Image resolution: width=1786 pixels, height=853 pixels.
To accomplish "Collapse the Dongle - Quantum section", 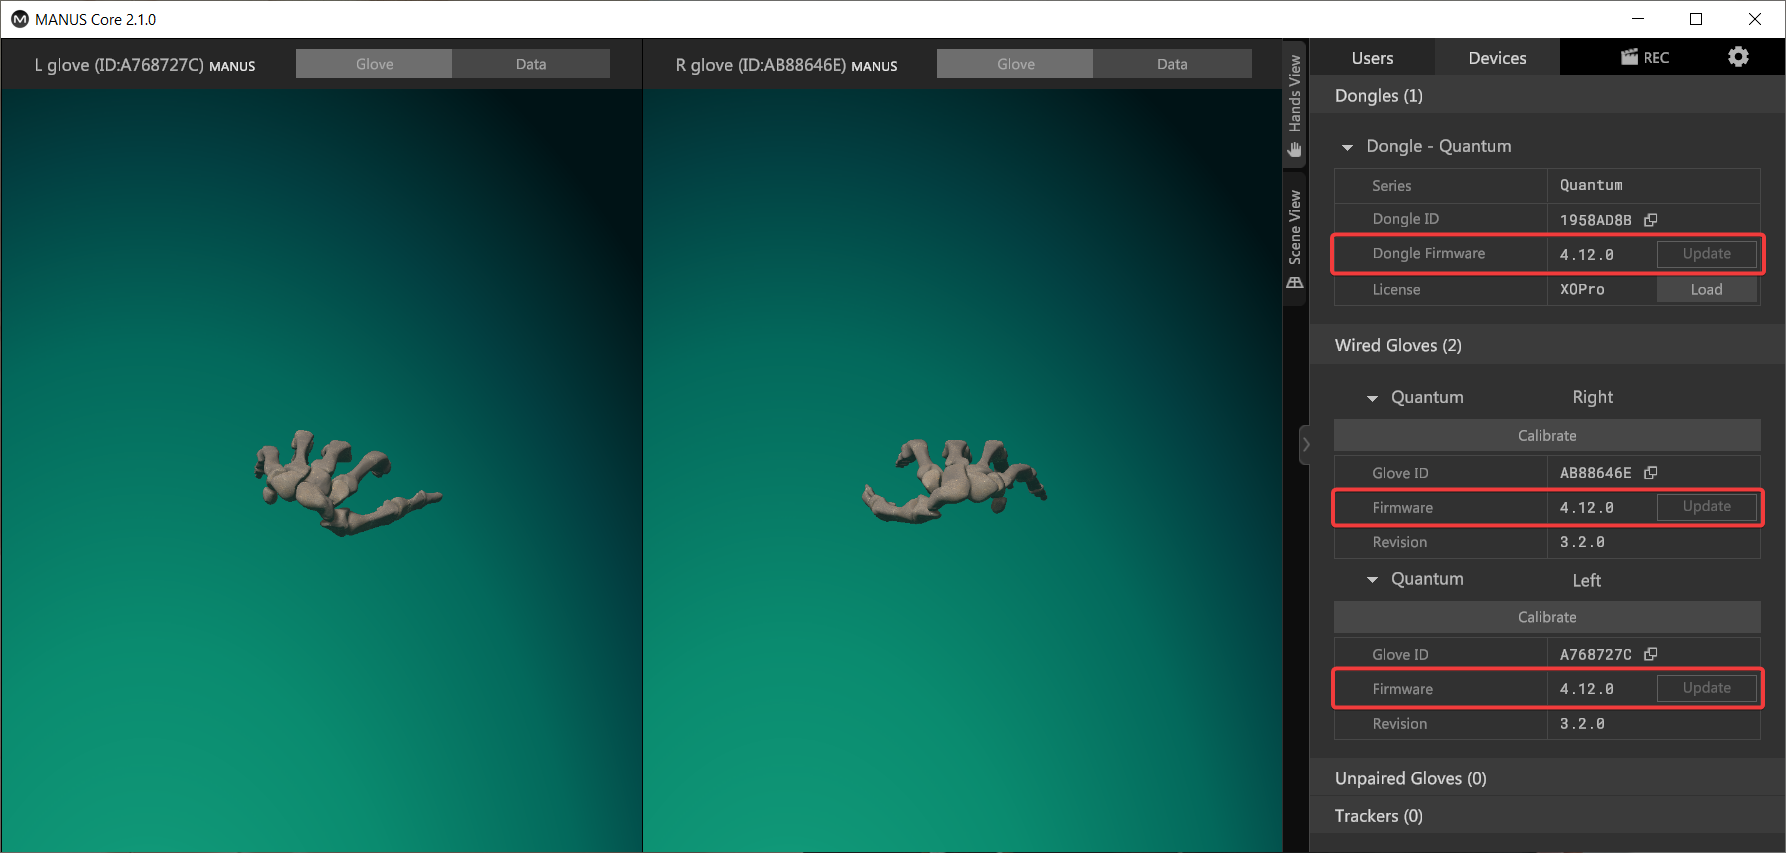I will point(1347,147).
